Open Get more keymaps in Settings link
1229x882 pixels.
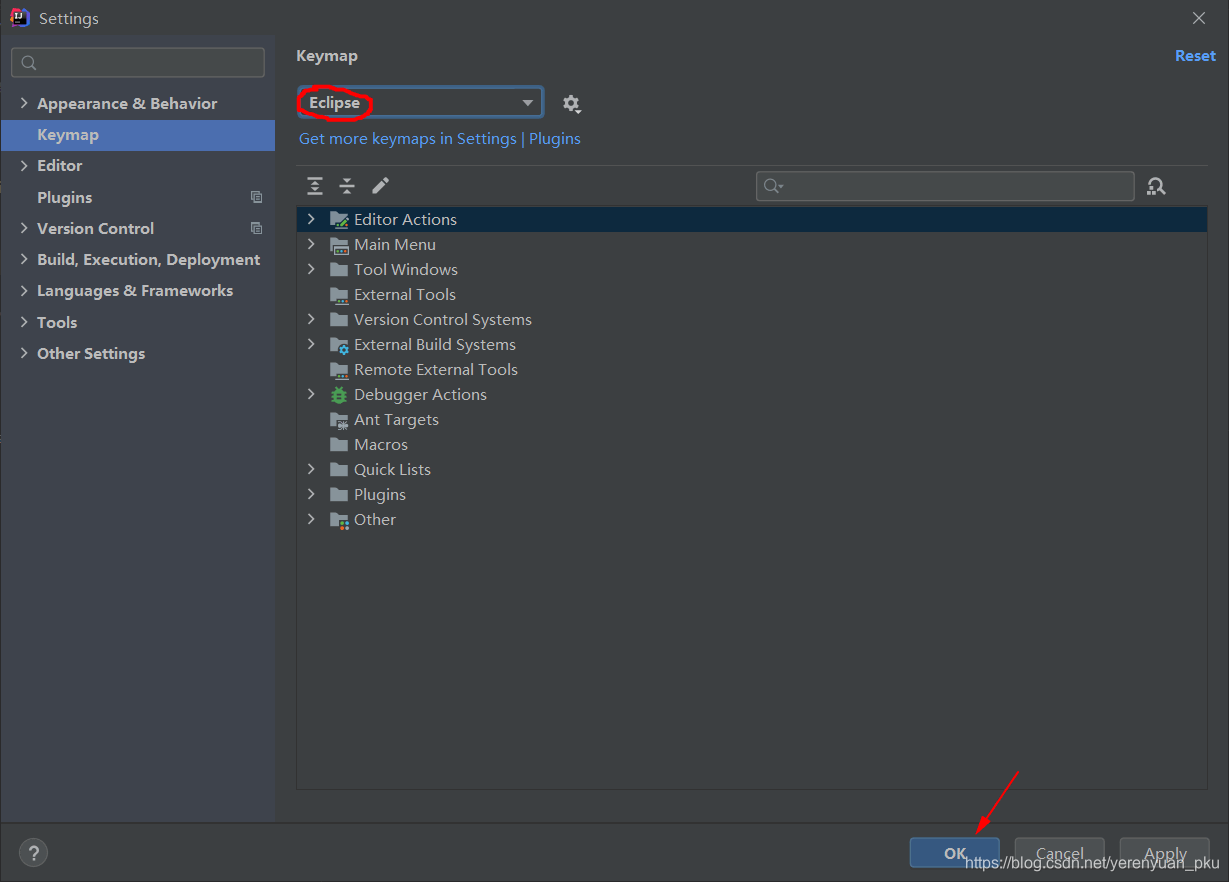[440, 139]
